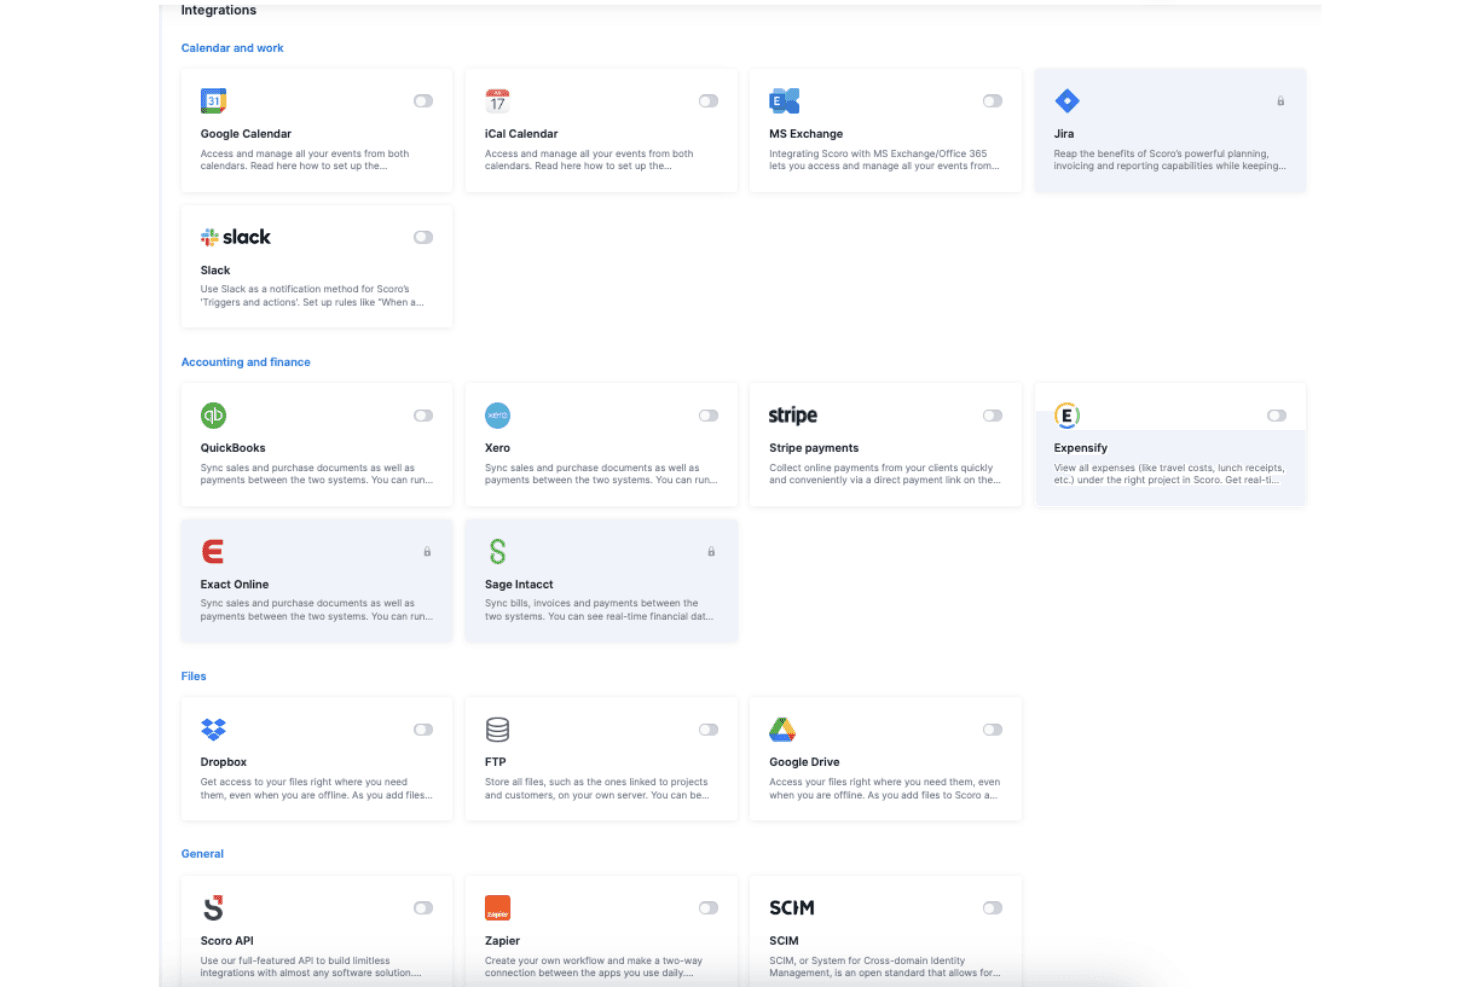Enable the Stripe payments toggle
Screen dimensions: 1480x987
[992, 415]
